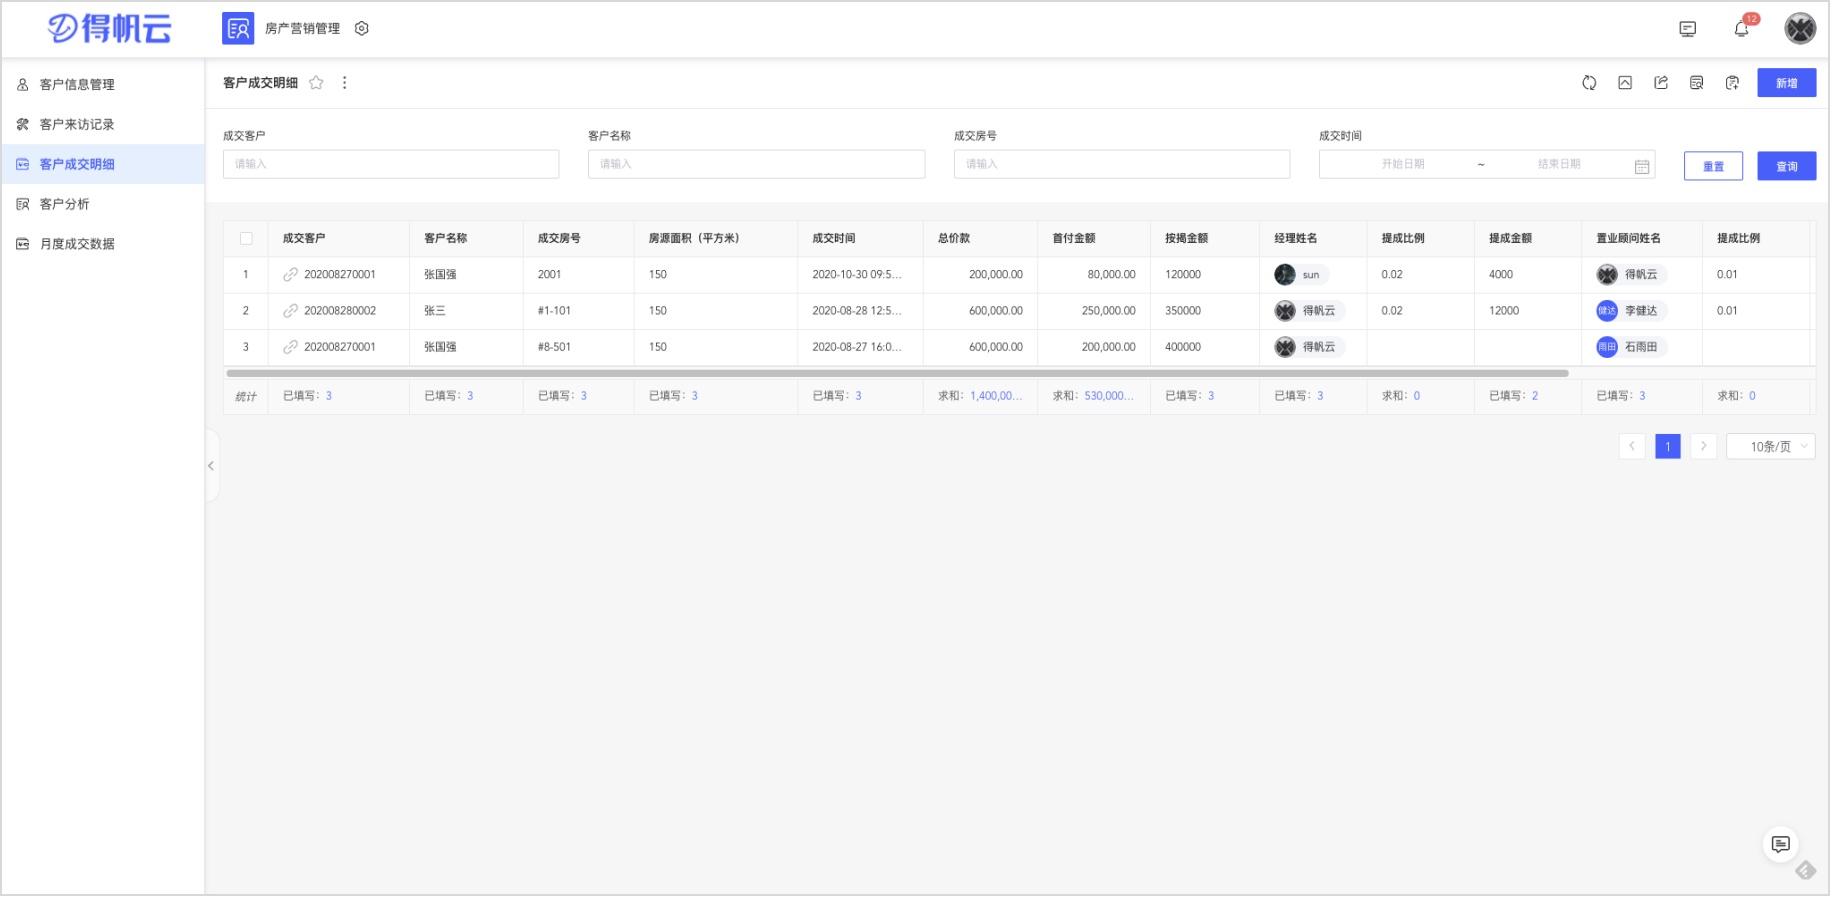Open 月度成交数据 in sidebar
1832x898 pixels.
click(x=103, y=244)
